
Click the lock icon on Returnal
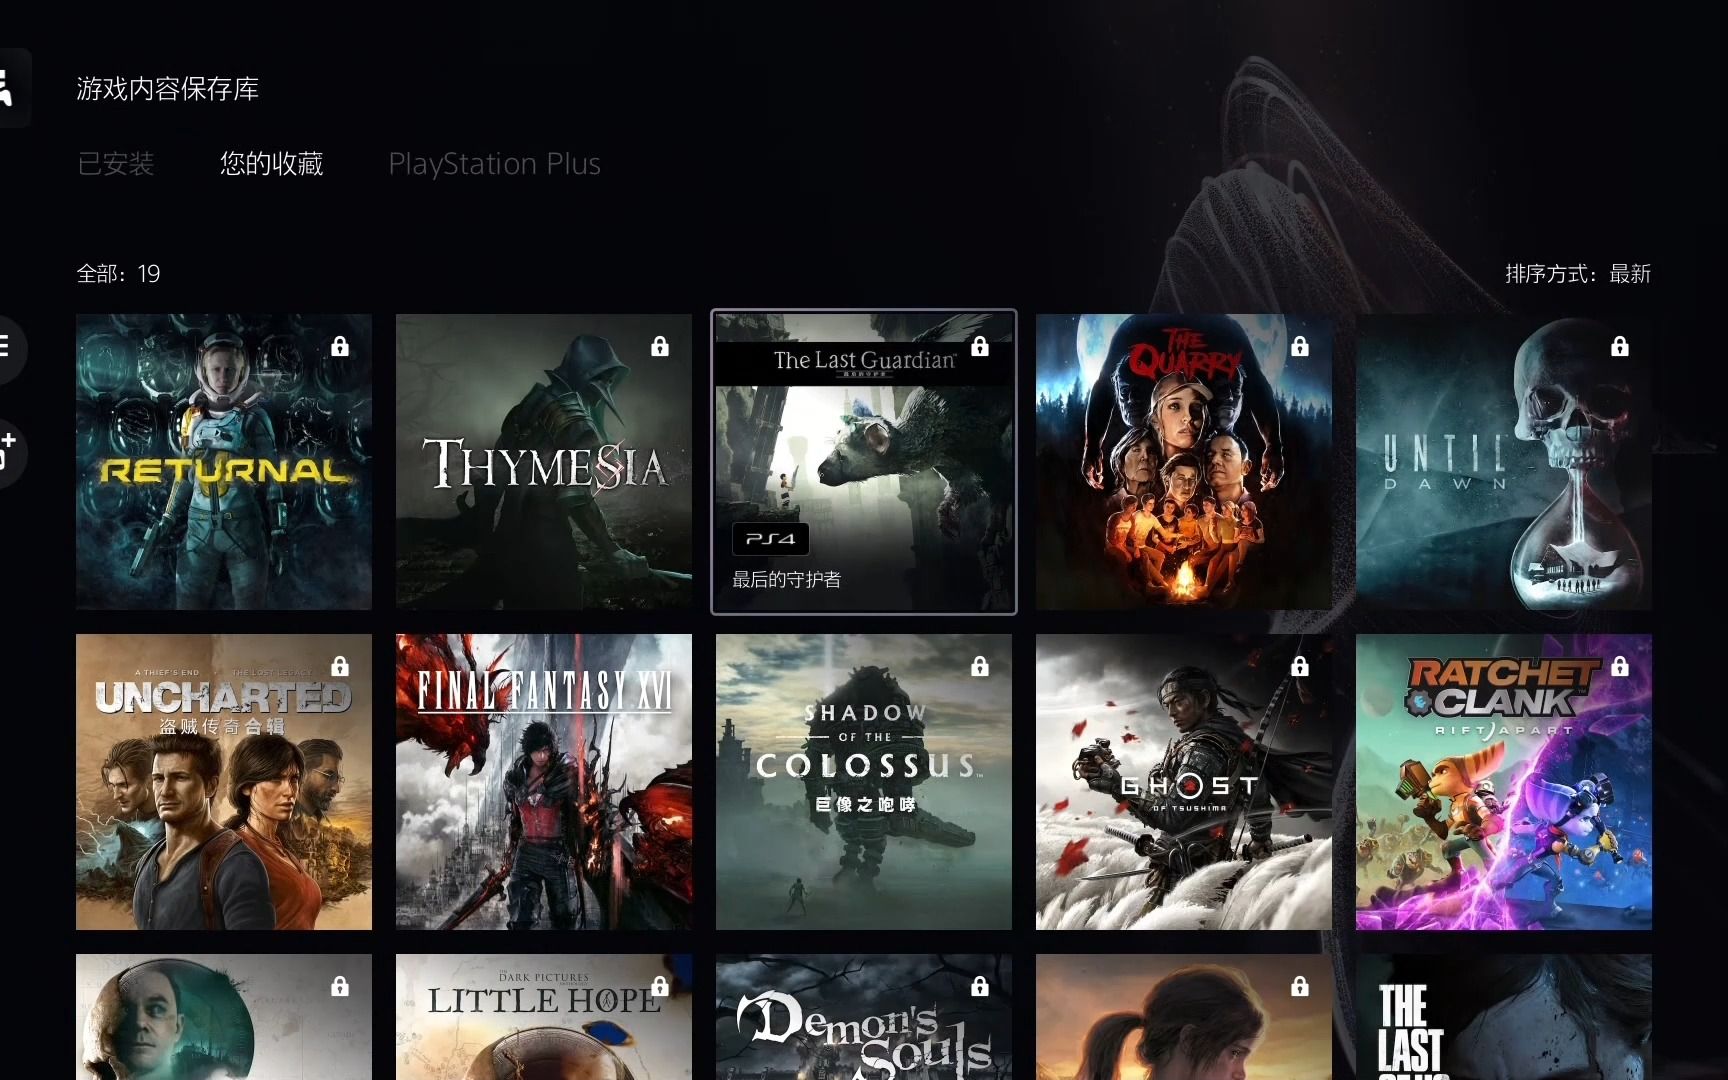pyautogui.click(x=340, y=346)
